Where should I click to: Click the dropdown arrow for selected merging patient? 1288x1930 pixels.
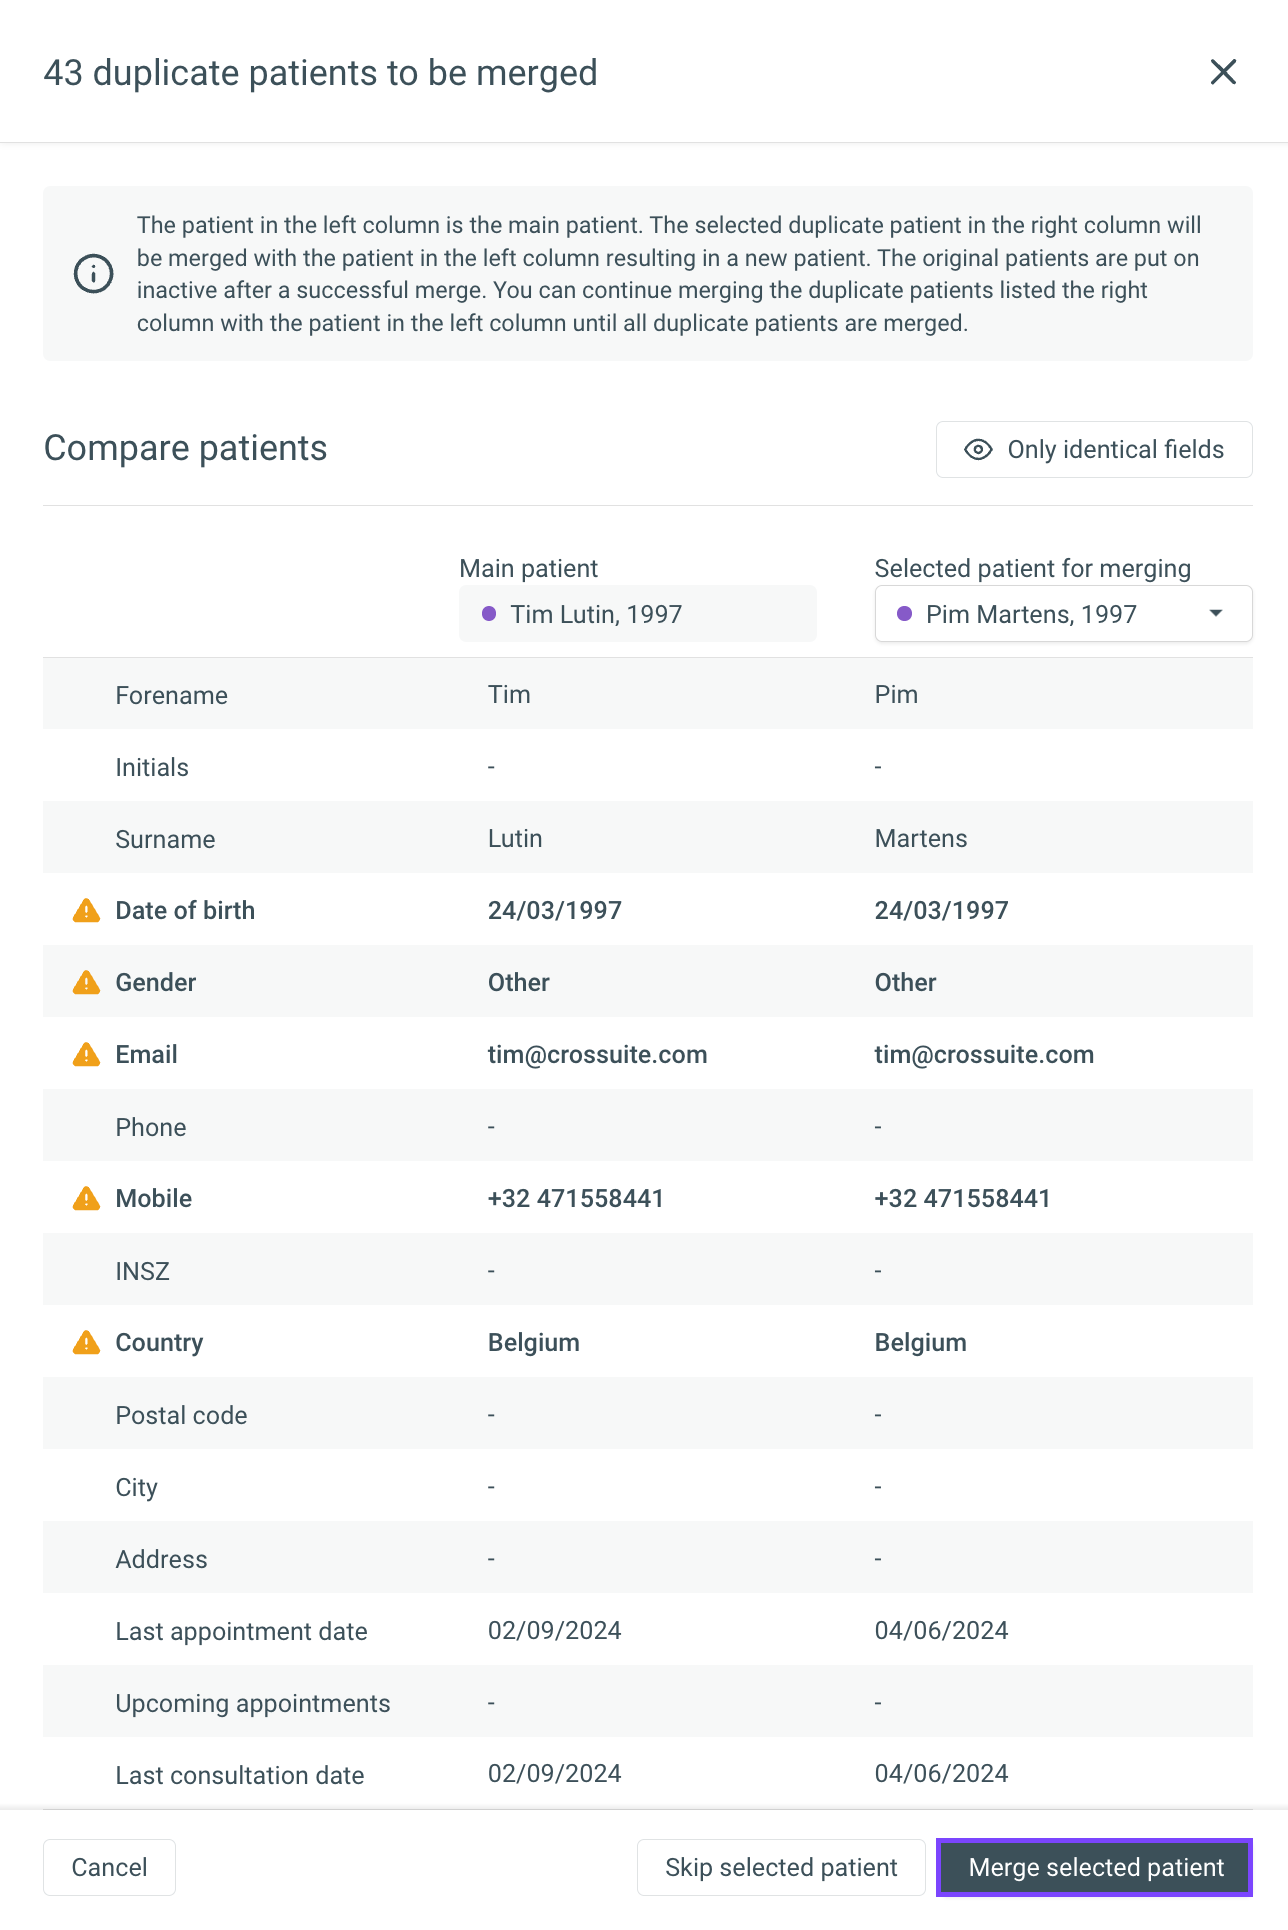pyautogui.click(x=1216, y=613)
